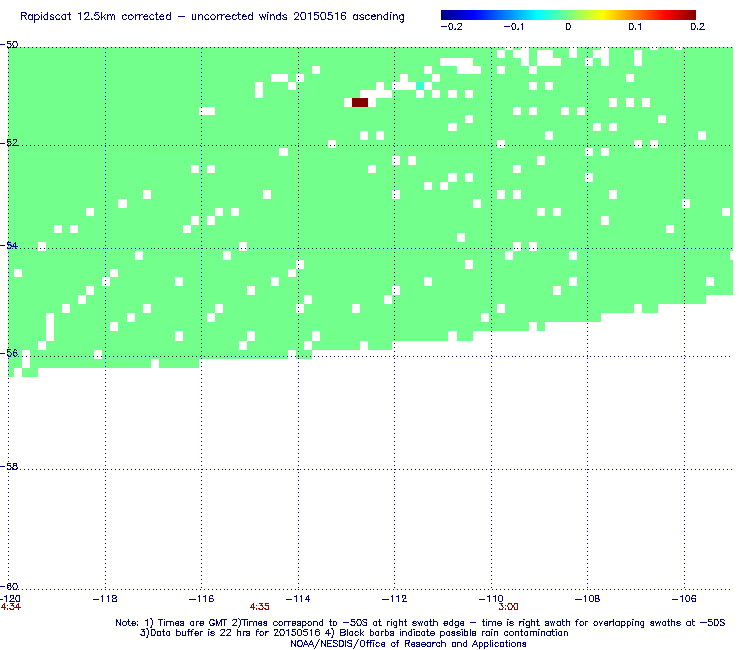
Task: Click the longitude label '-112'
Action: 394,599
